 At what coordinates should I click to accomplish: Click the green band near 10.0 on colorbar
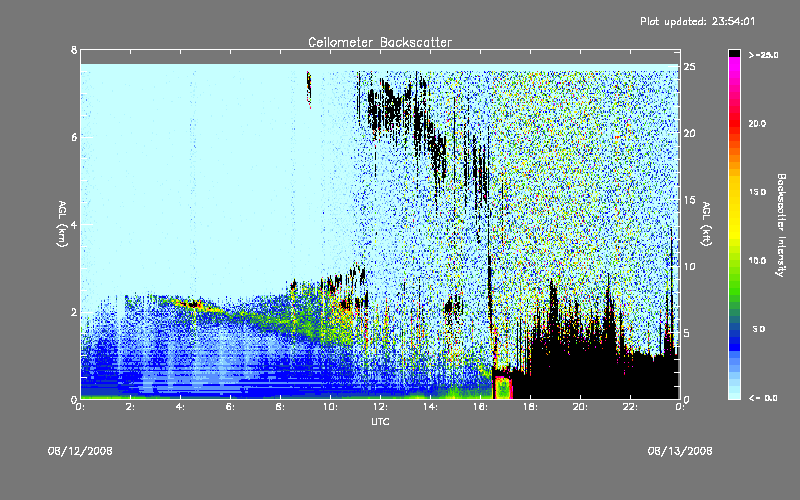(x=734, y=261)
